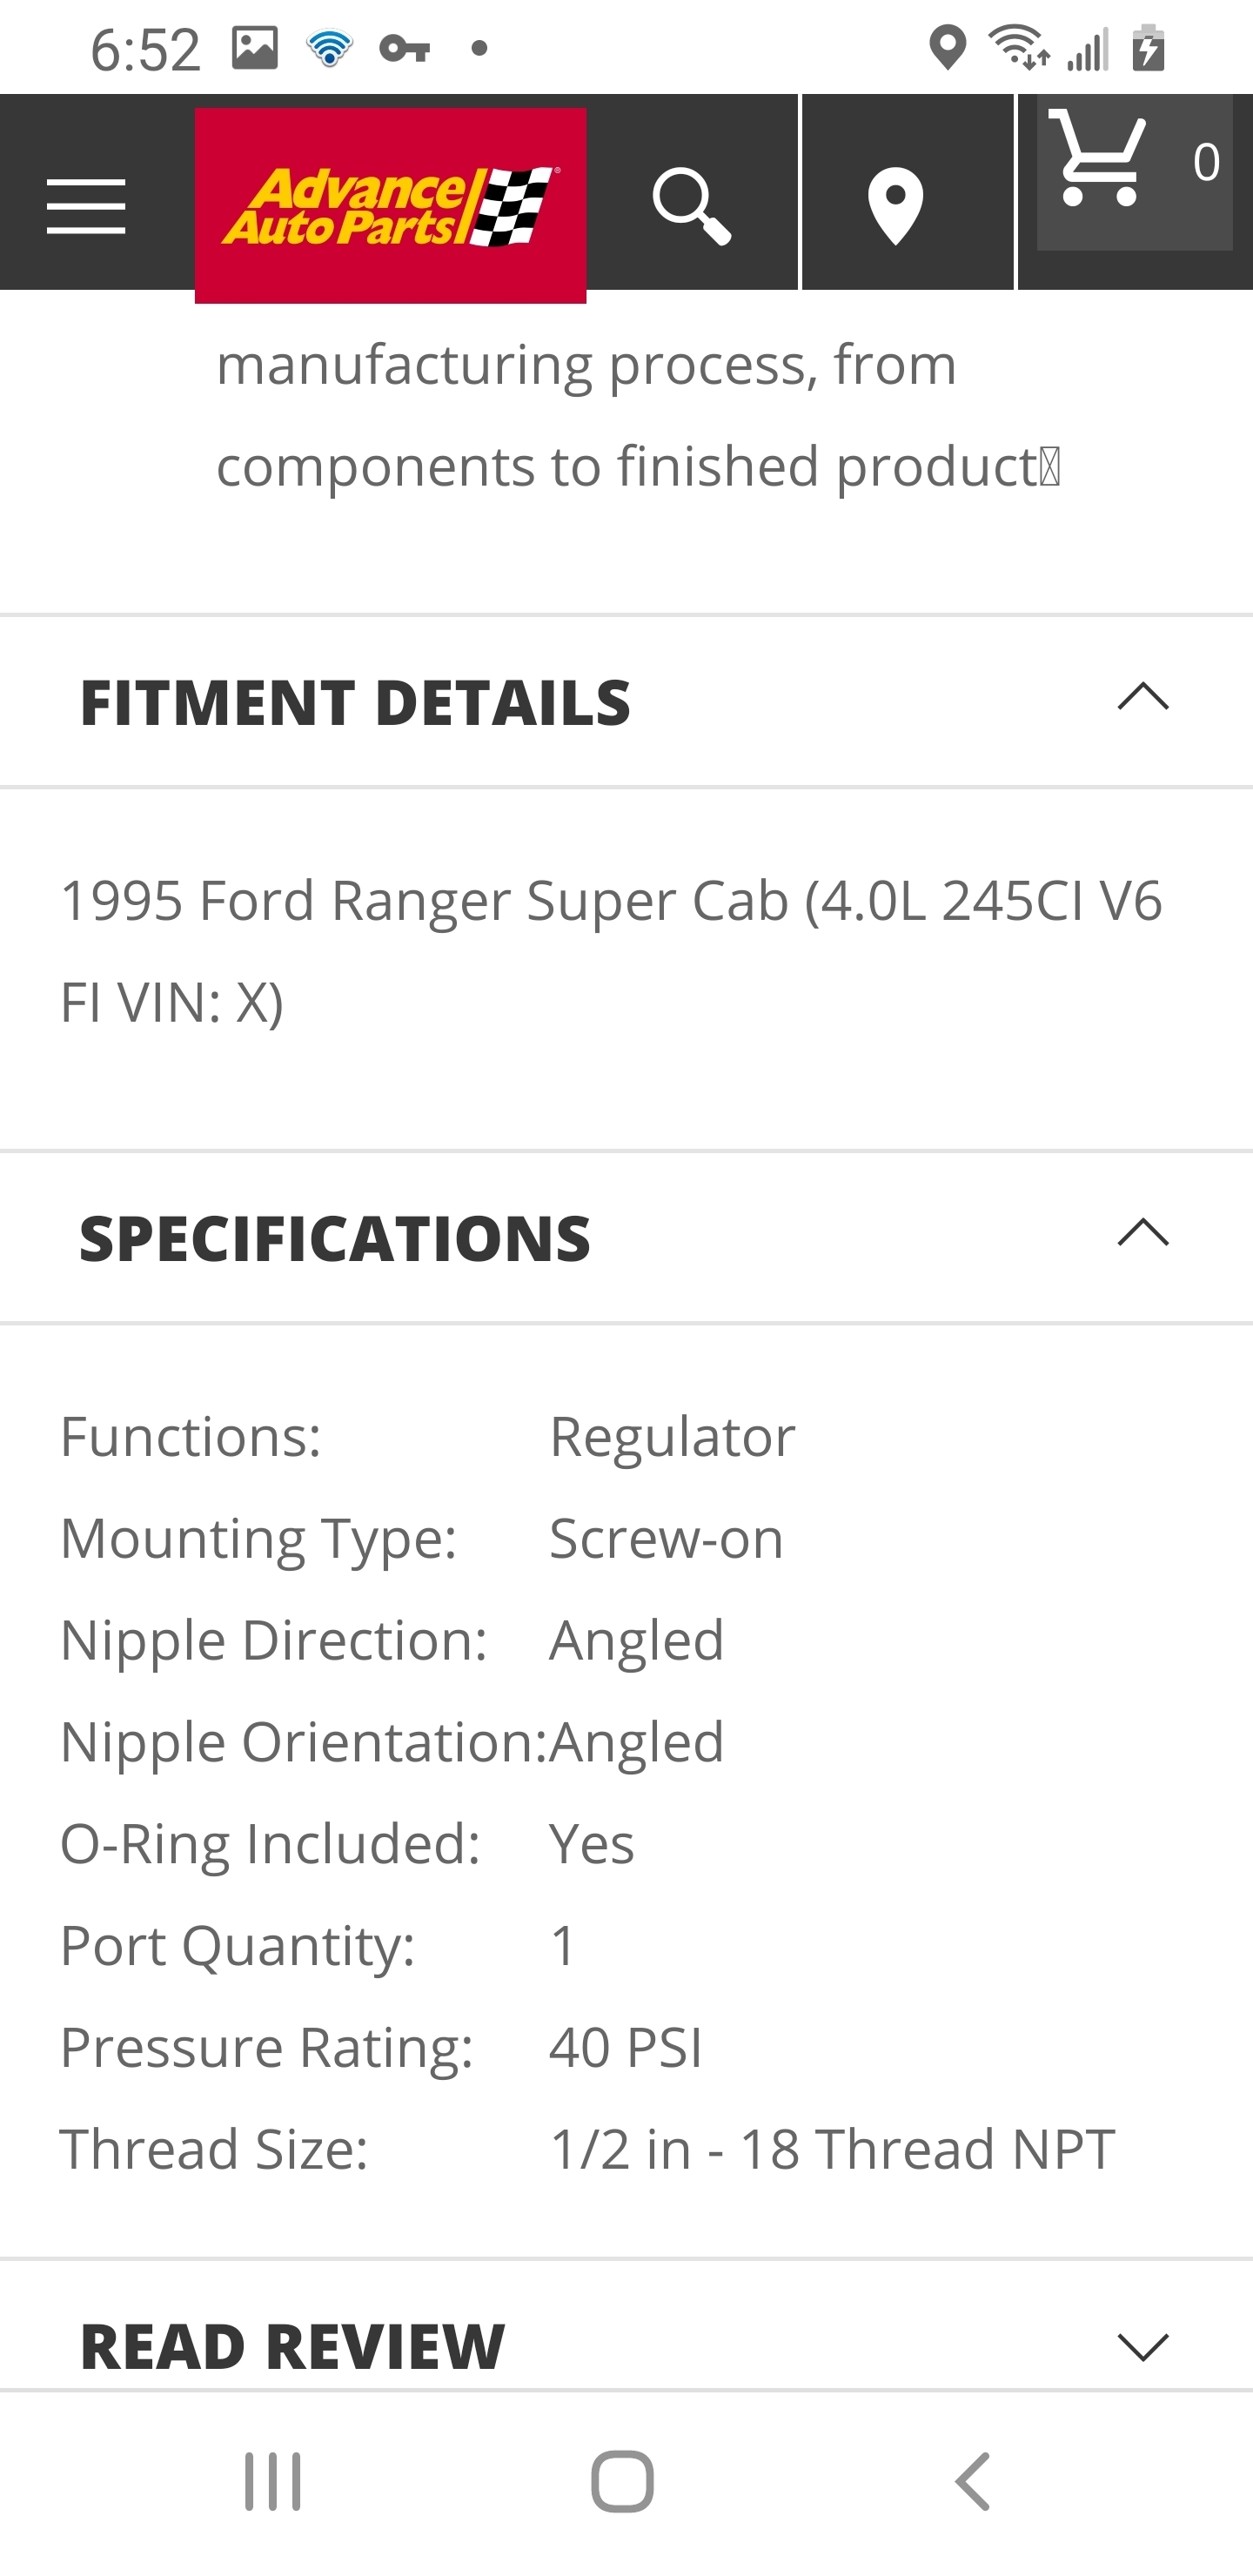Tap the status bar picture notification icon

coord(255,48)
